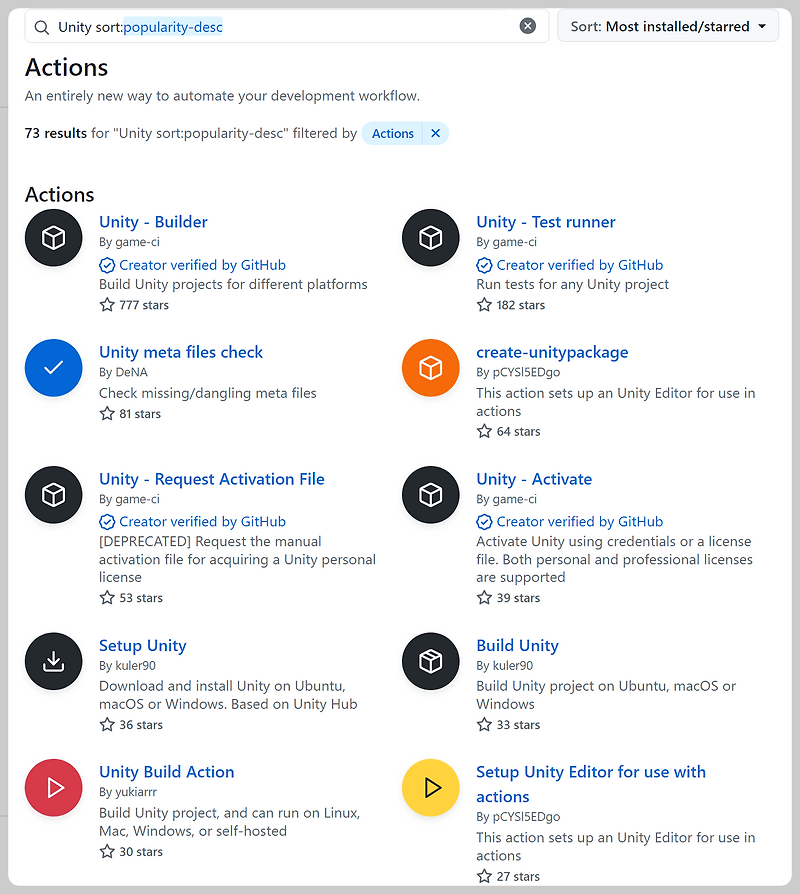Click the download icon beside Setup Unity
Viewport: 800px width, 894px height.
click(x=53, y=661)
